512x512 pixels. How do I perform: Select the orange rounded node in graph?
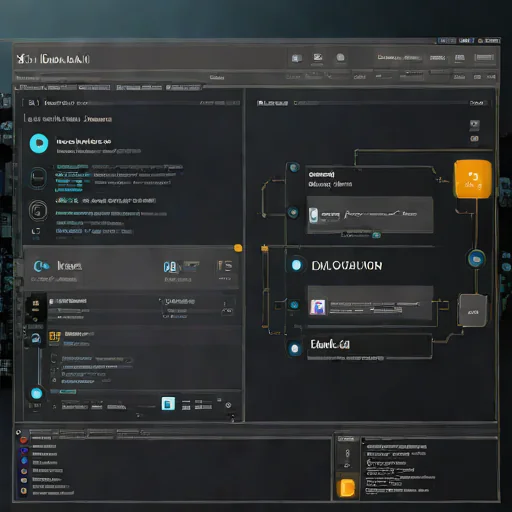pos(473,179)
